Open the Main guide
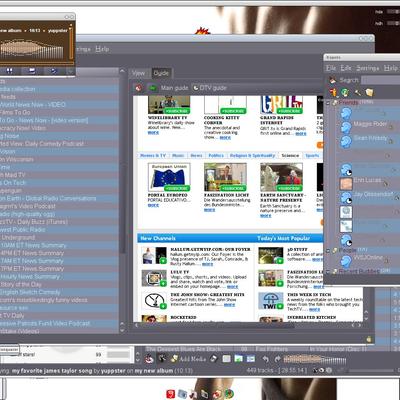This screenshot has height=400, width=400. (174, 88)
